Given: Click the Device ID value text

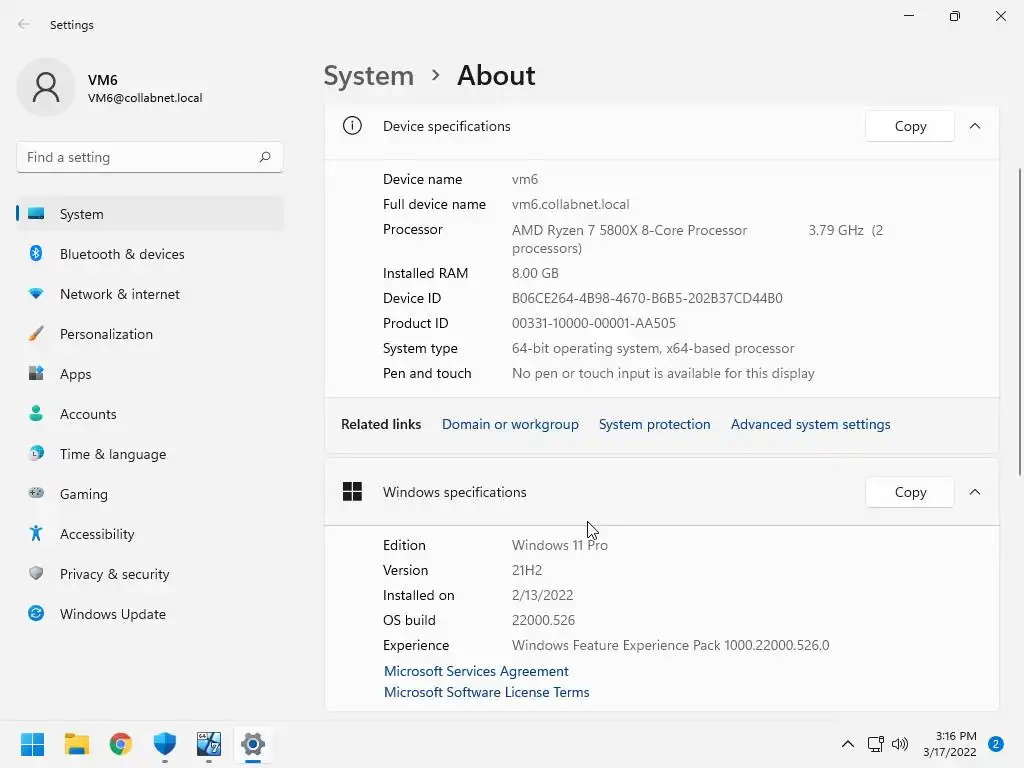Looking at the screenshot, I should click(647, 298).
